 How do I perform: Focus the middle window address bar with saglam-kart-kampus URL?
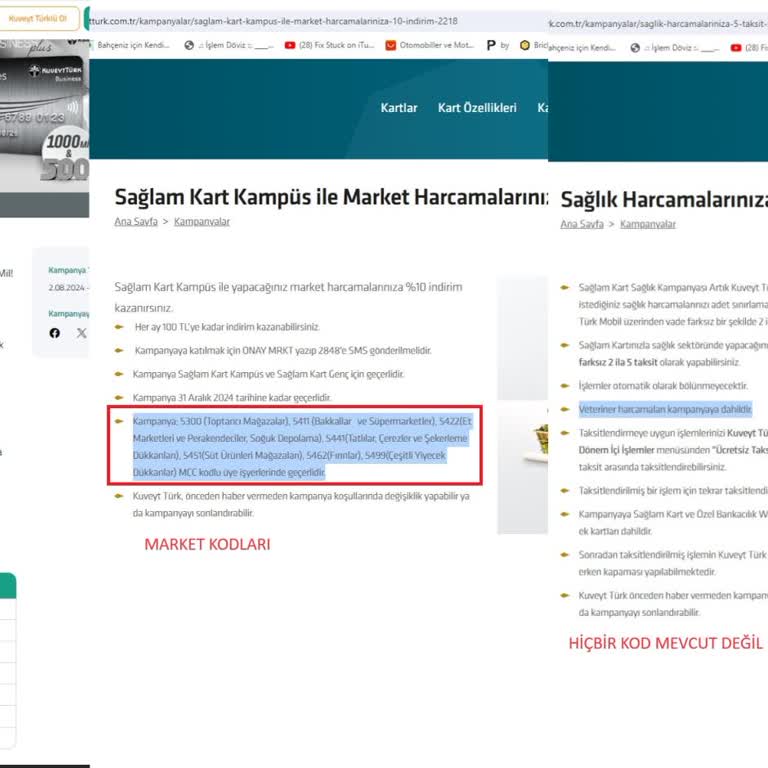point(274,21)
